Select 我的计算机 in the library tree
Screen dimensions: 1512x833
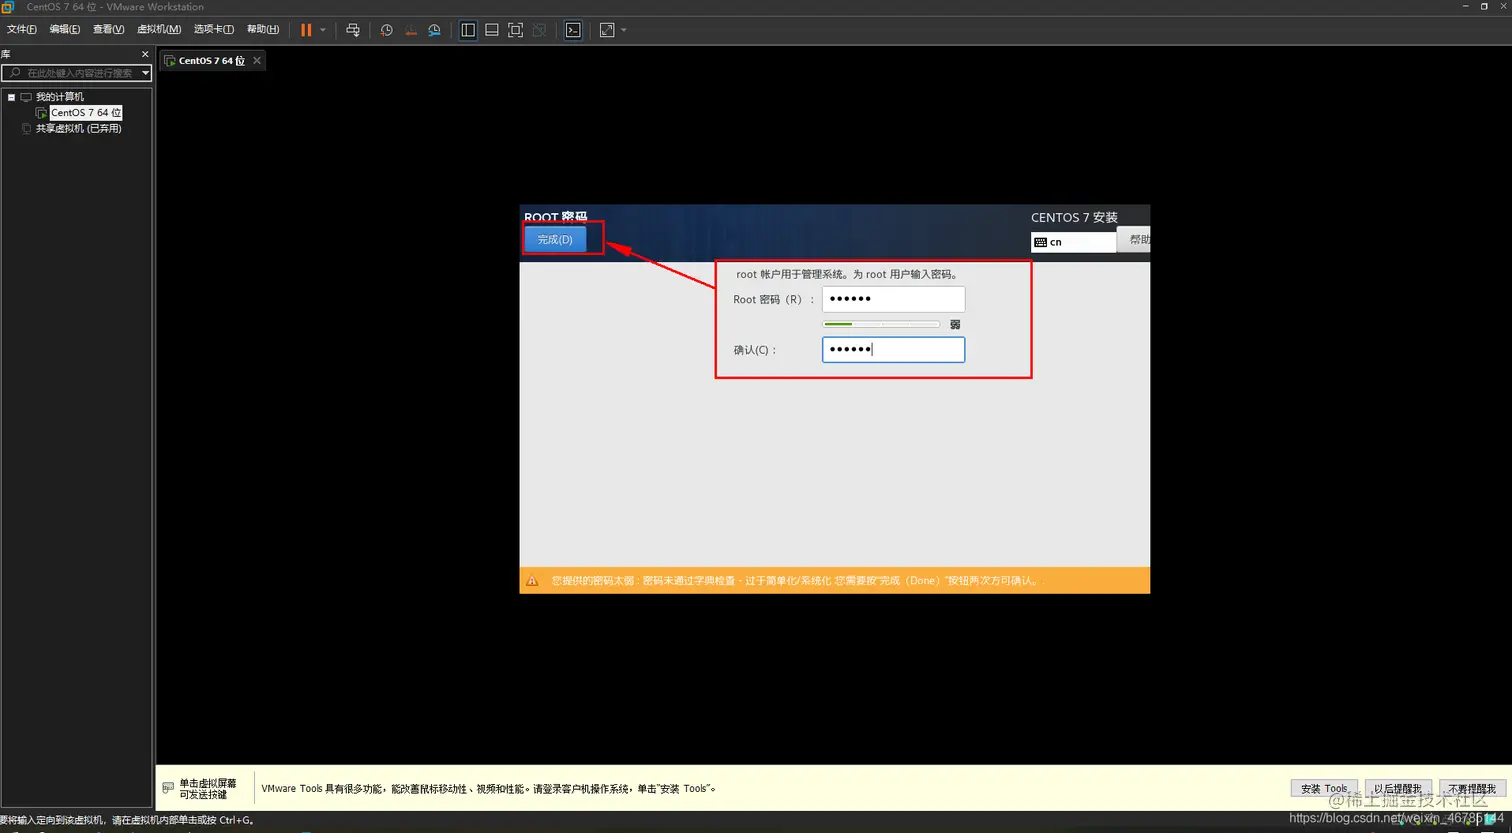click(60, 97)
